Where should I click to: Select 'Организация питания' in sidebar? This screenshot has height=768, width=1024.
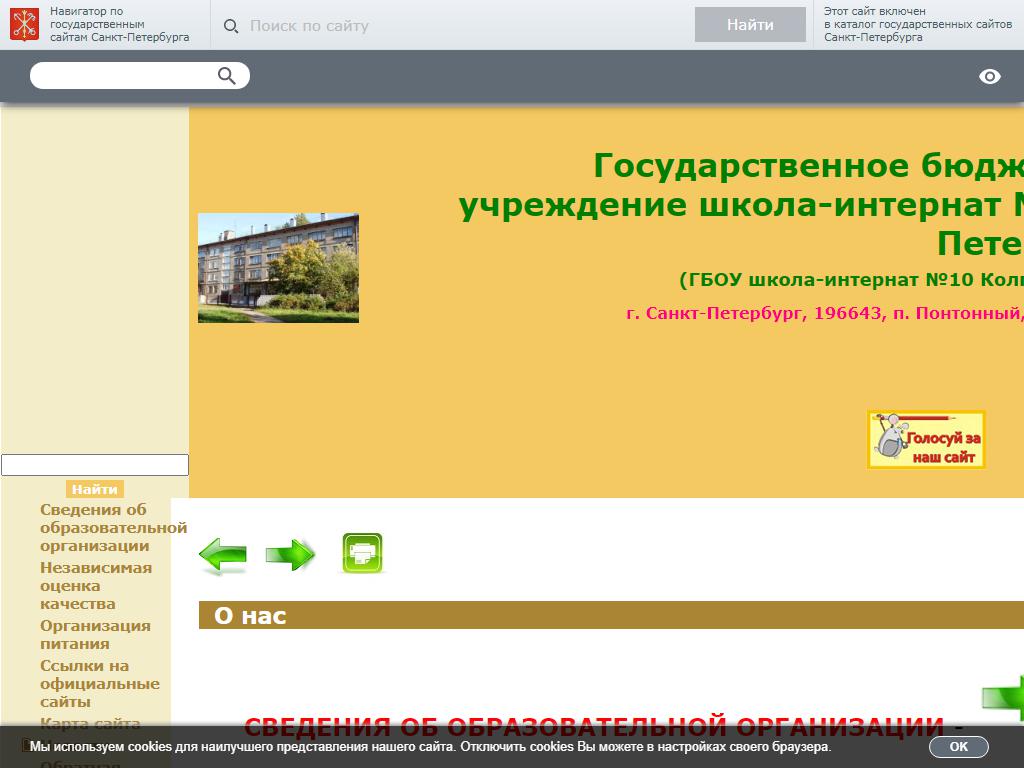coord(95,635)
